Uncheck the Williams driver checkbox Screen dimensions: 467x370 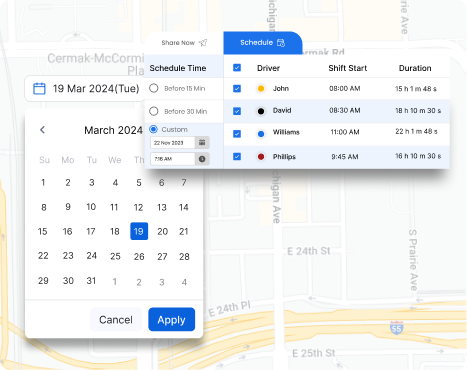[237, 134]
